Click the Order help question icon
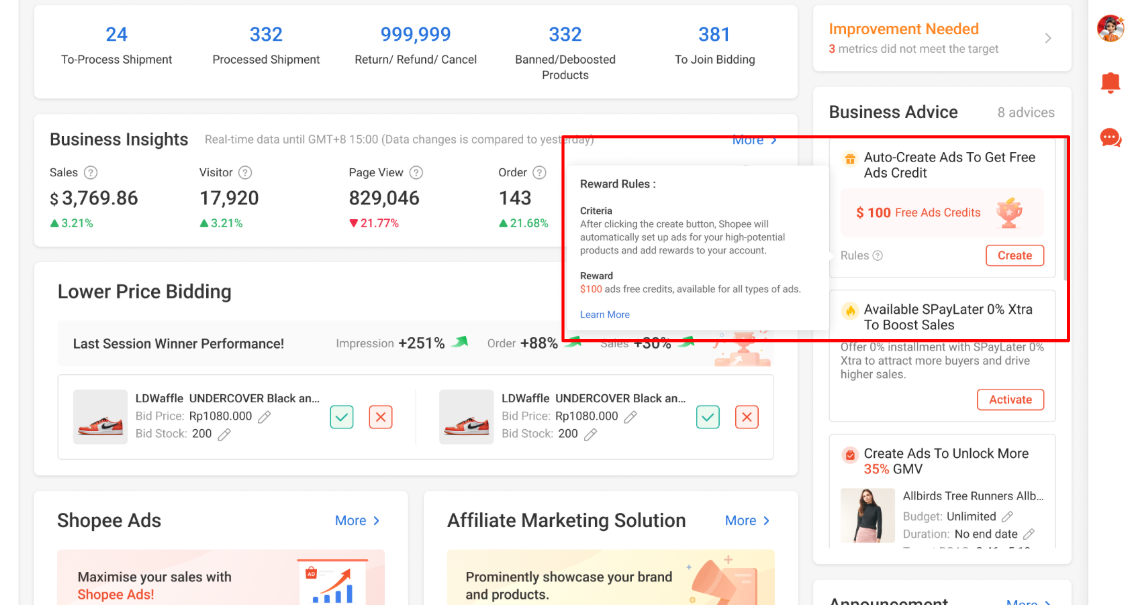This screenshot has height=605, width=1136. (539, 172)
